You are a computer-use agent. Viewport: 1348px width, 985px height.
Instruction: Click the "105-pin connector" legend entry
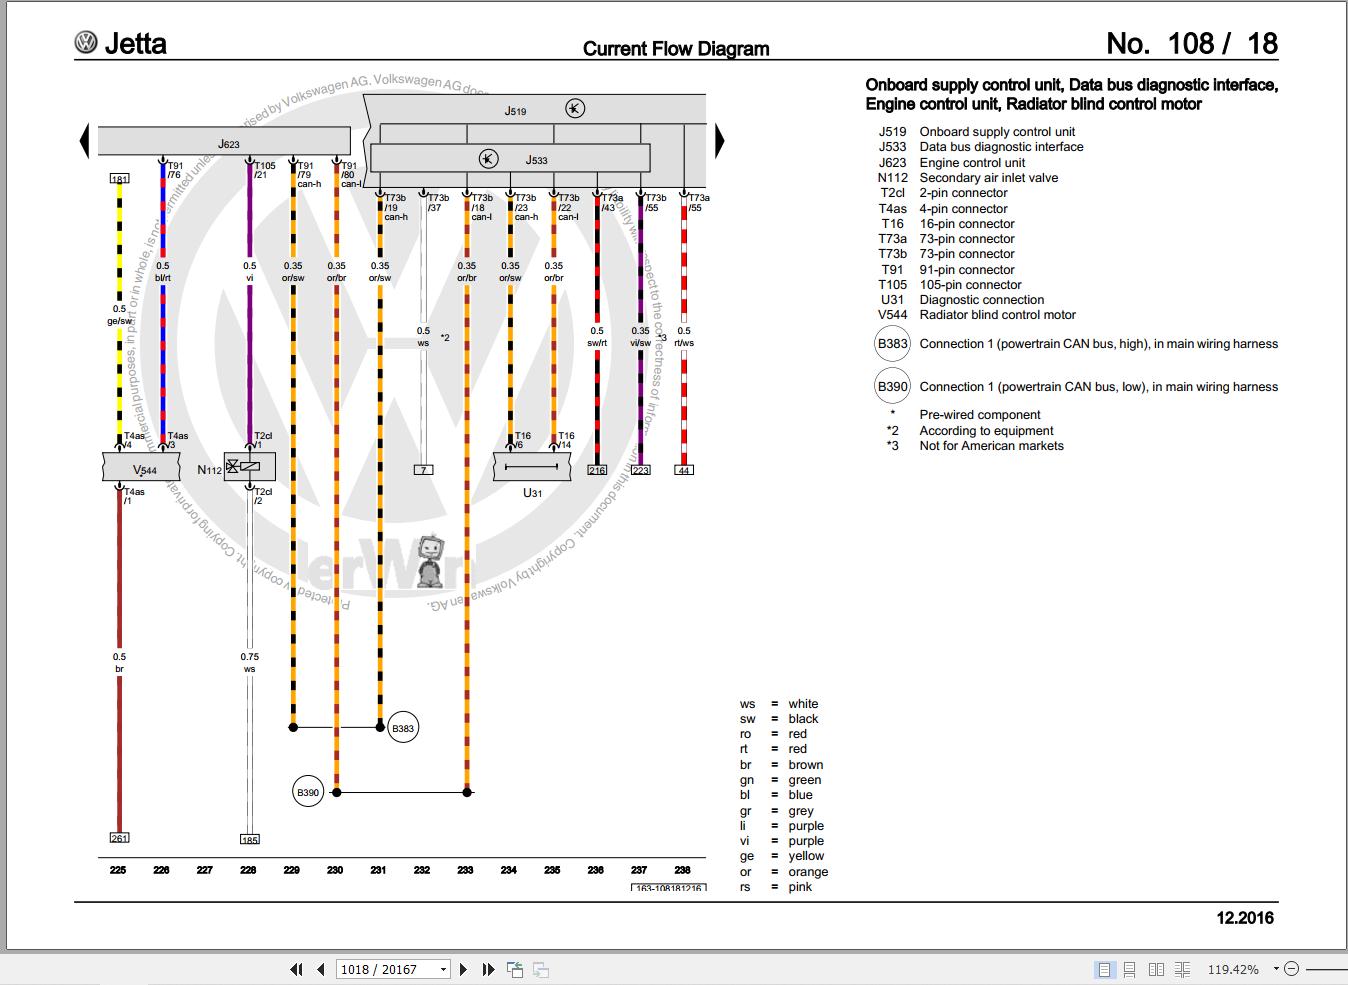[x=970, y=285]
